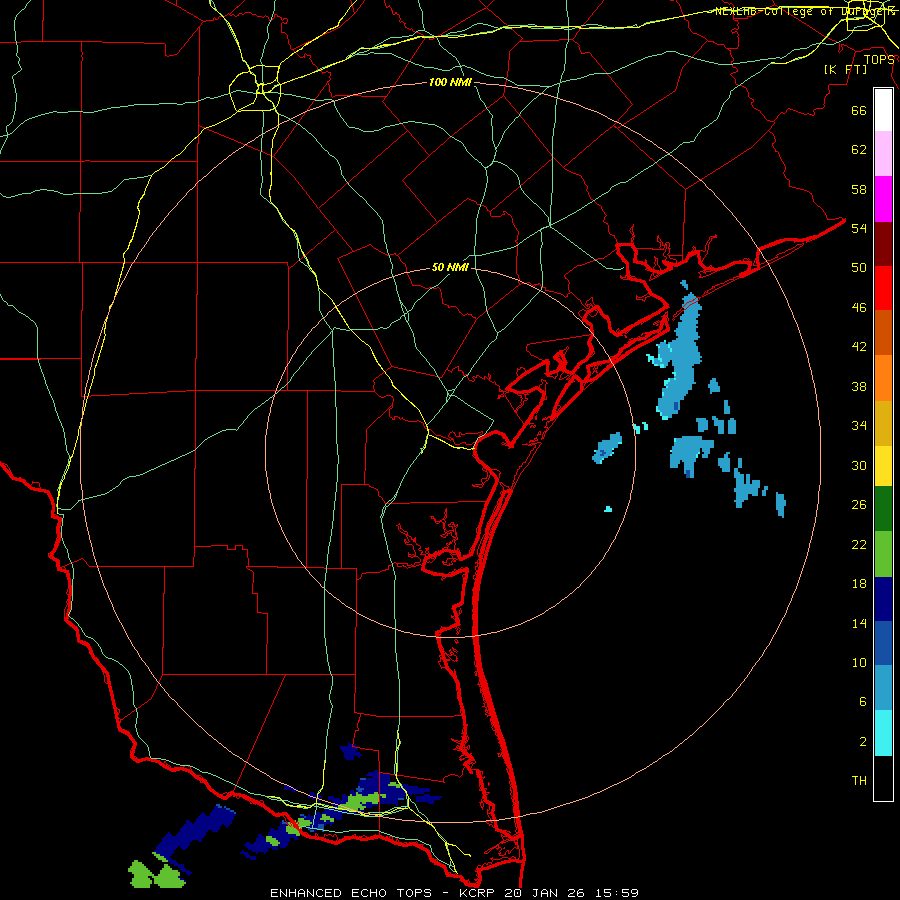900x900 pixels.
Task: Click the '100 NMI' range ring label
Action: click(x=450, y=83)
